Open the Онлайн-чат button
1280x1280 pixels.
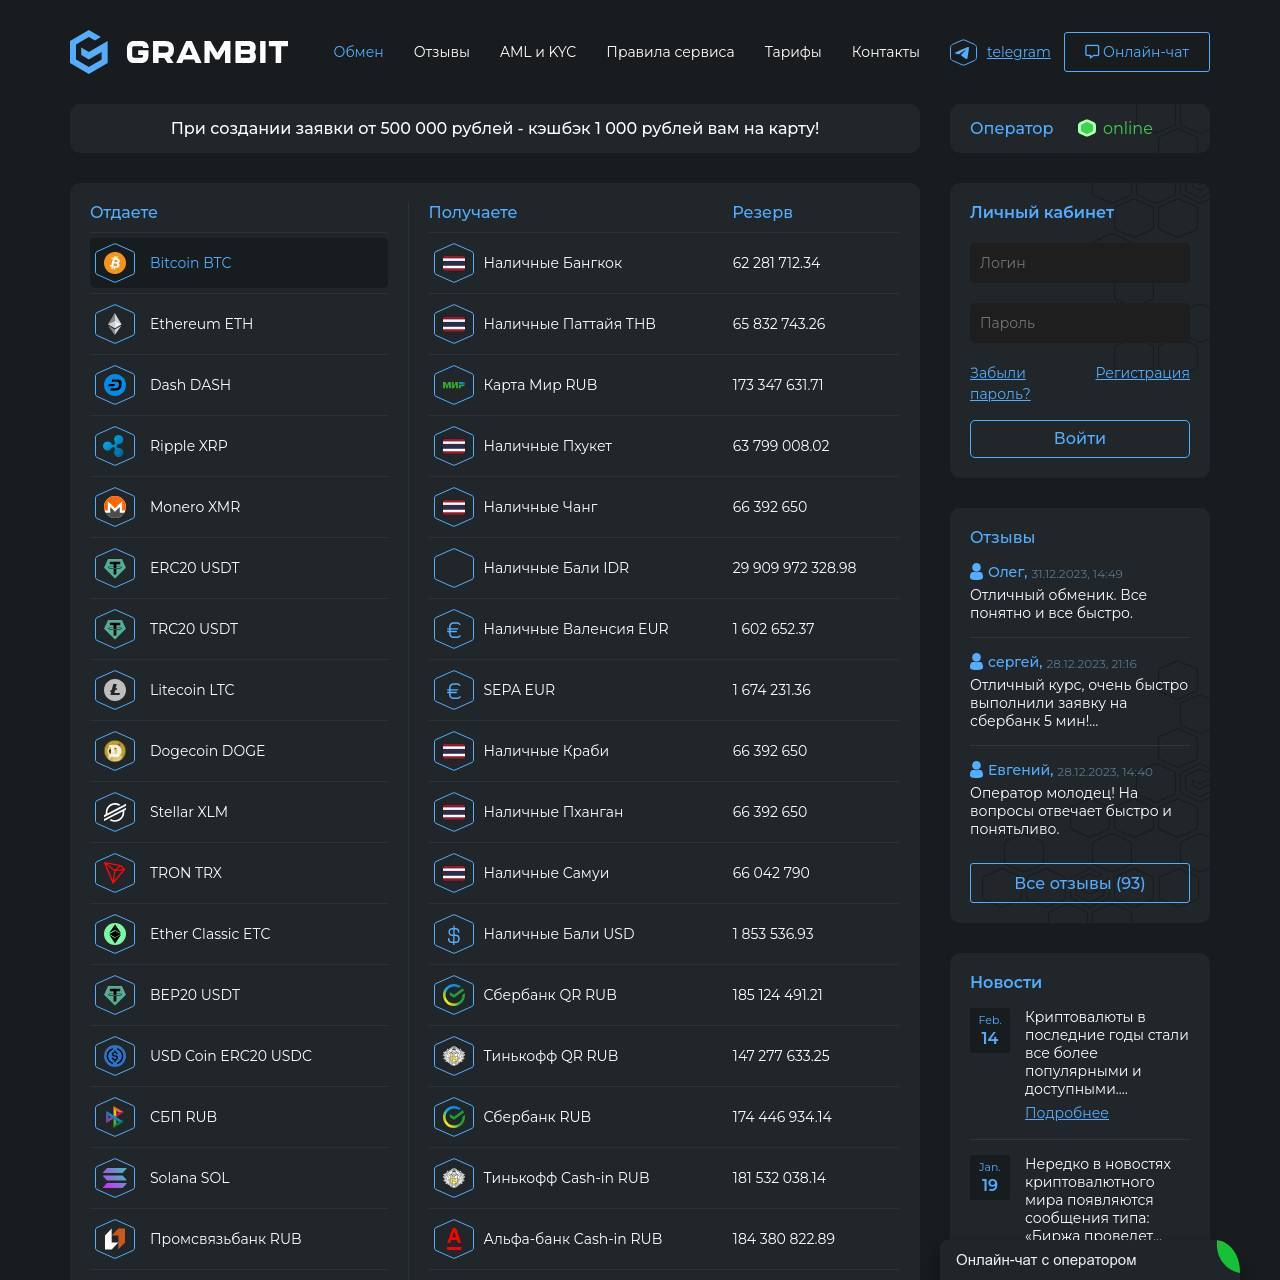(x=1137, y=52)
